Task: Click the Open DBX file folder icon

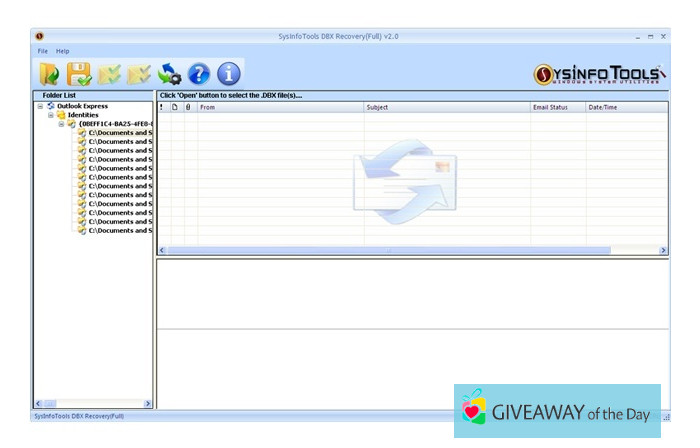Action: tap(49, 73)
